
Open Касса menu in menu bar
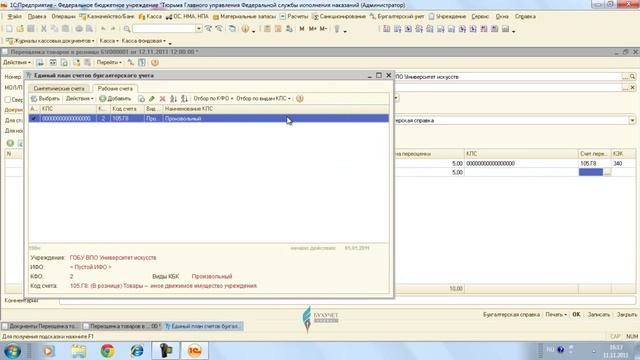coord(150,17)
